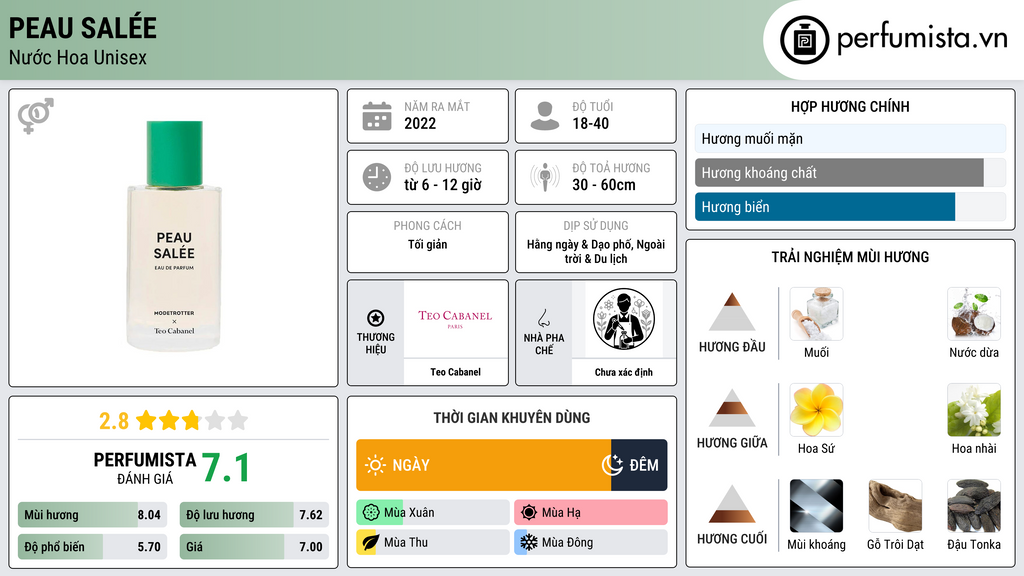Click the từ 6 - 12 giờ value
Image resolution: width=1024 pixels, height=576 pixels.
click(442, 185)
